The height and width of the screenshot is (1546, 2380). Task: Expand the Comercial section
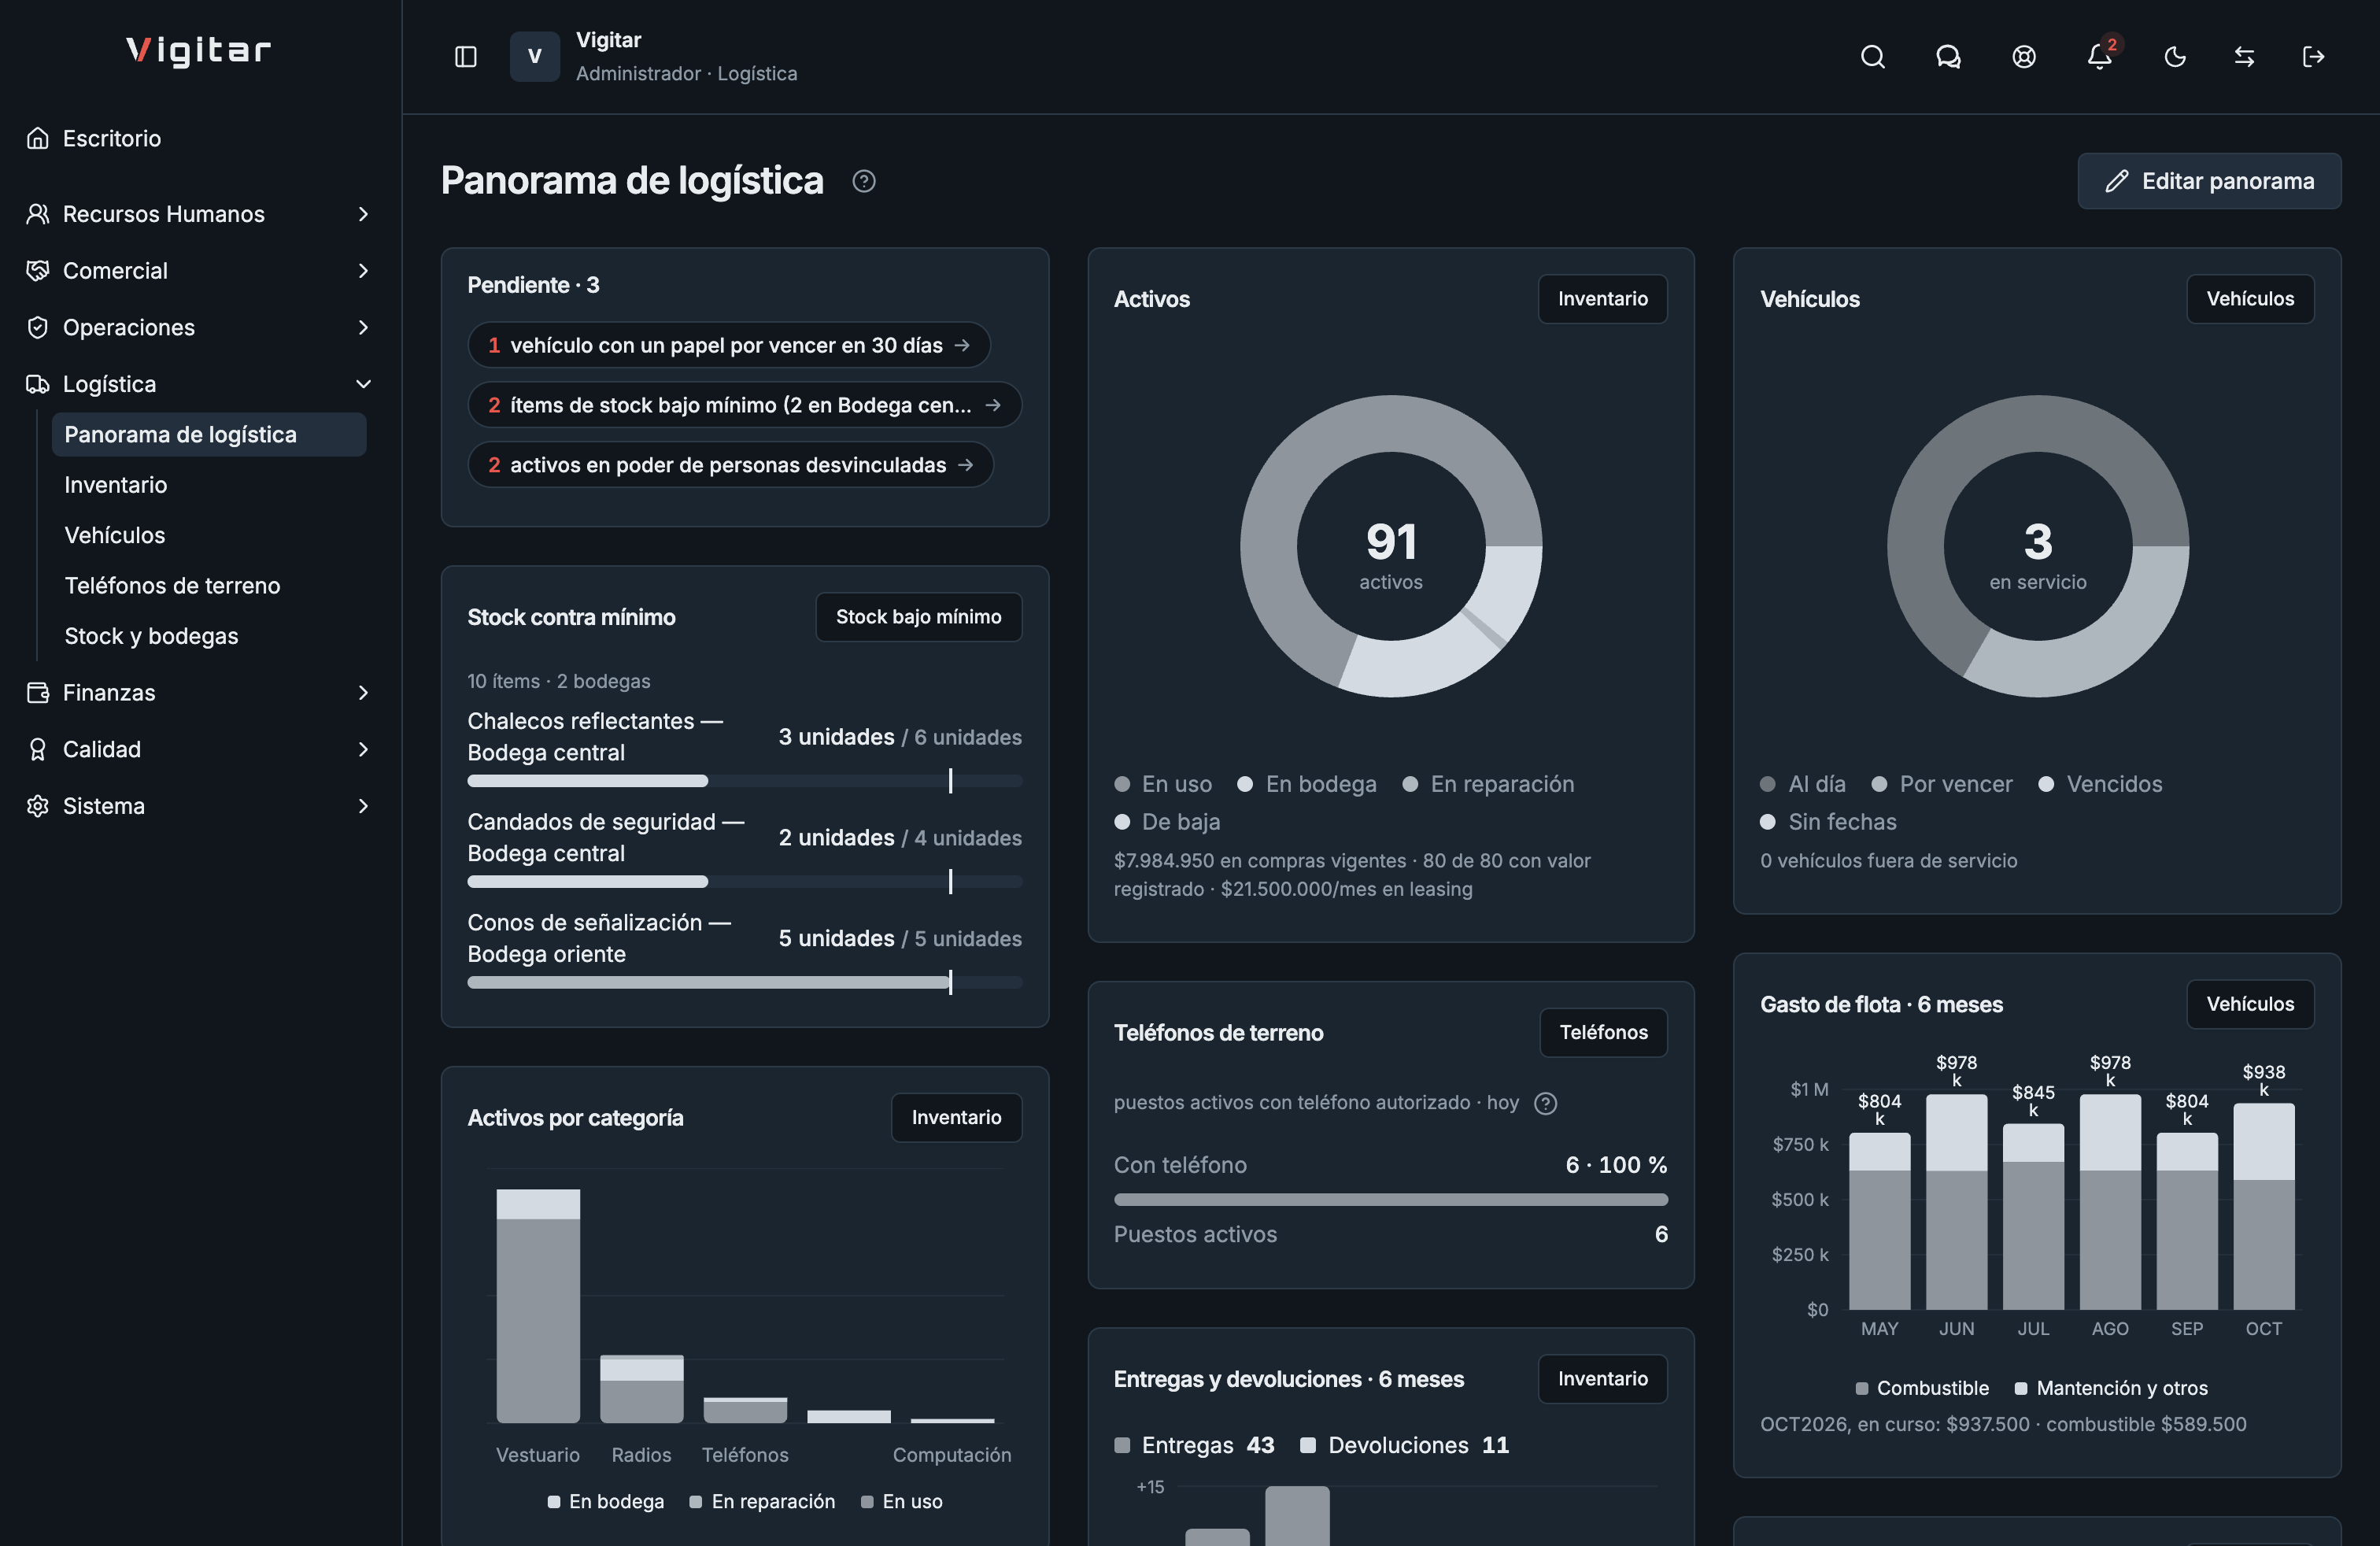click(x=200, y=271)
